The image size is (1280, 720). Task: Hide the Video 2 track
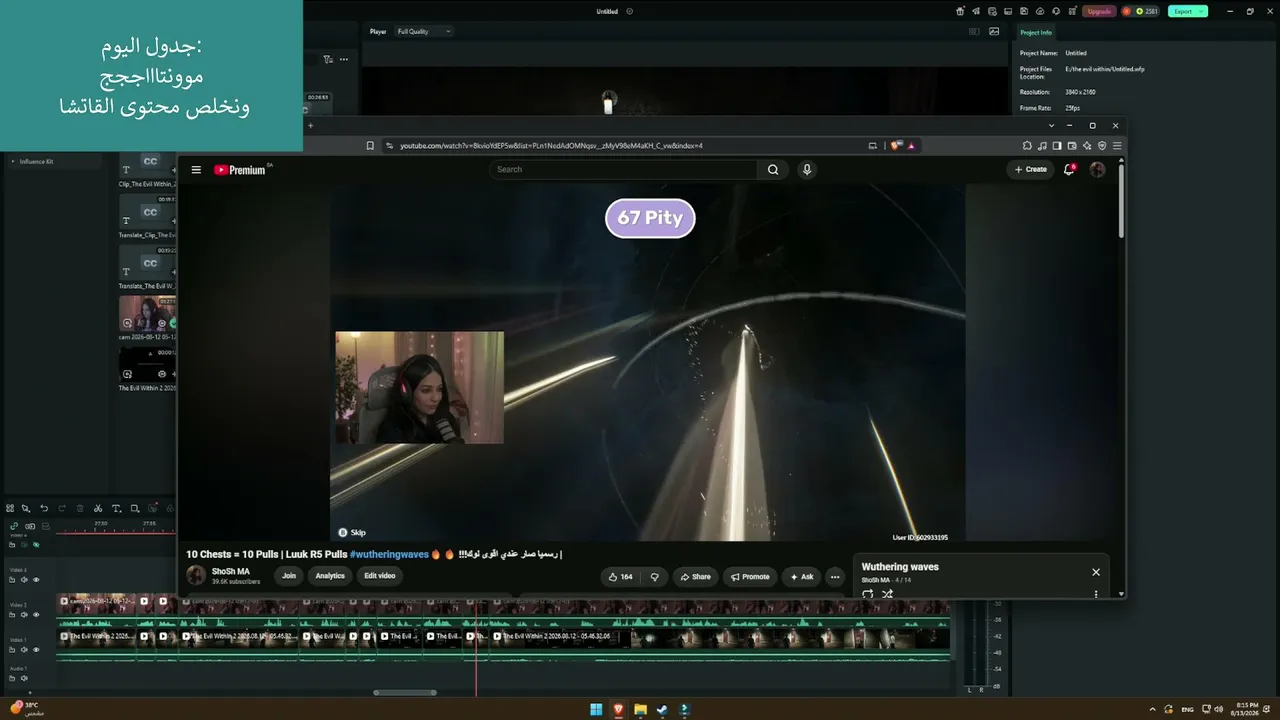point(36,615)
